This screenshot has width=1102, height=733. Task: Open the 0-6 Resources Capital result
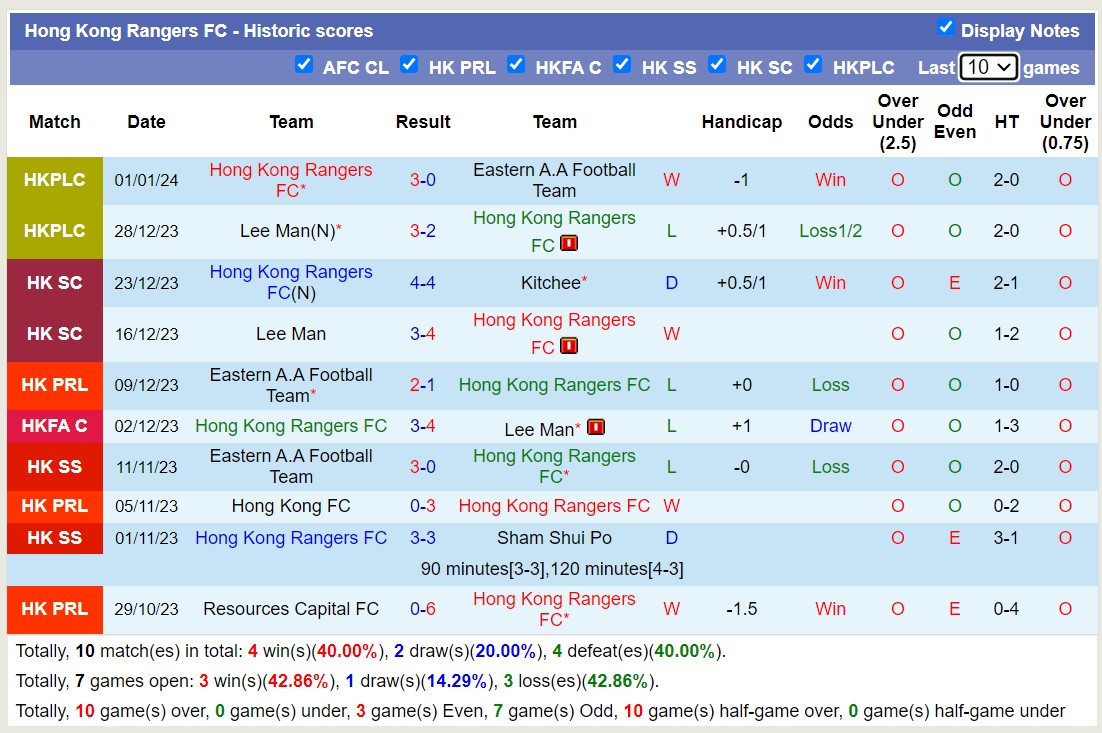(422, 609)
